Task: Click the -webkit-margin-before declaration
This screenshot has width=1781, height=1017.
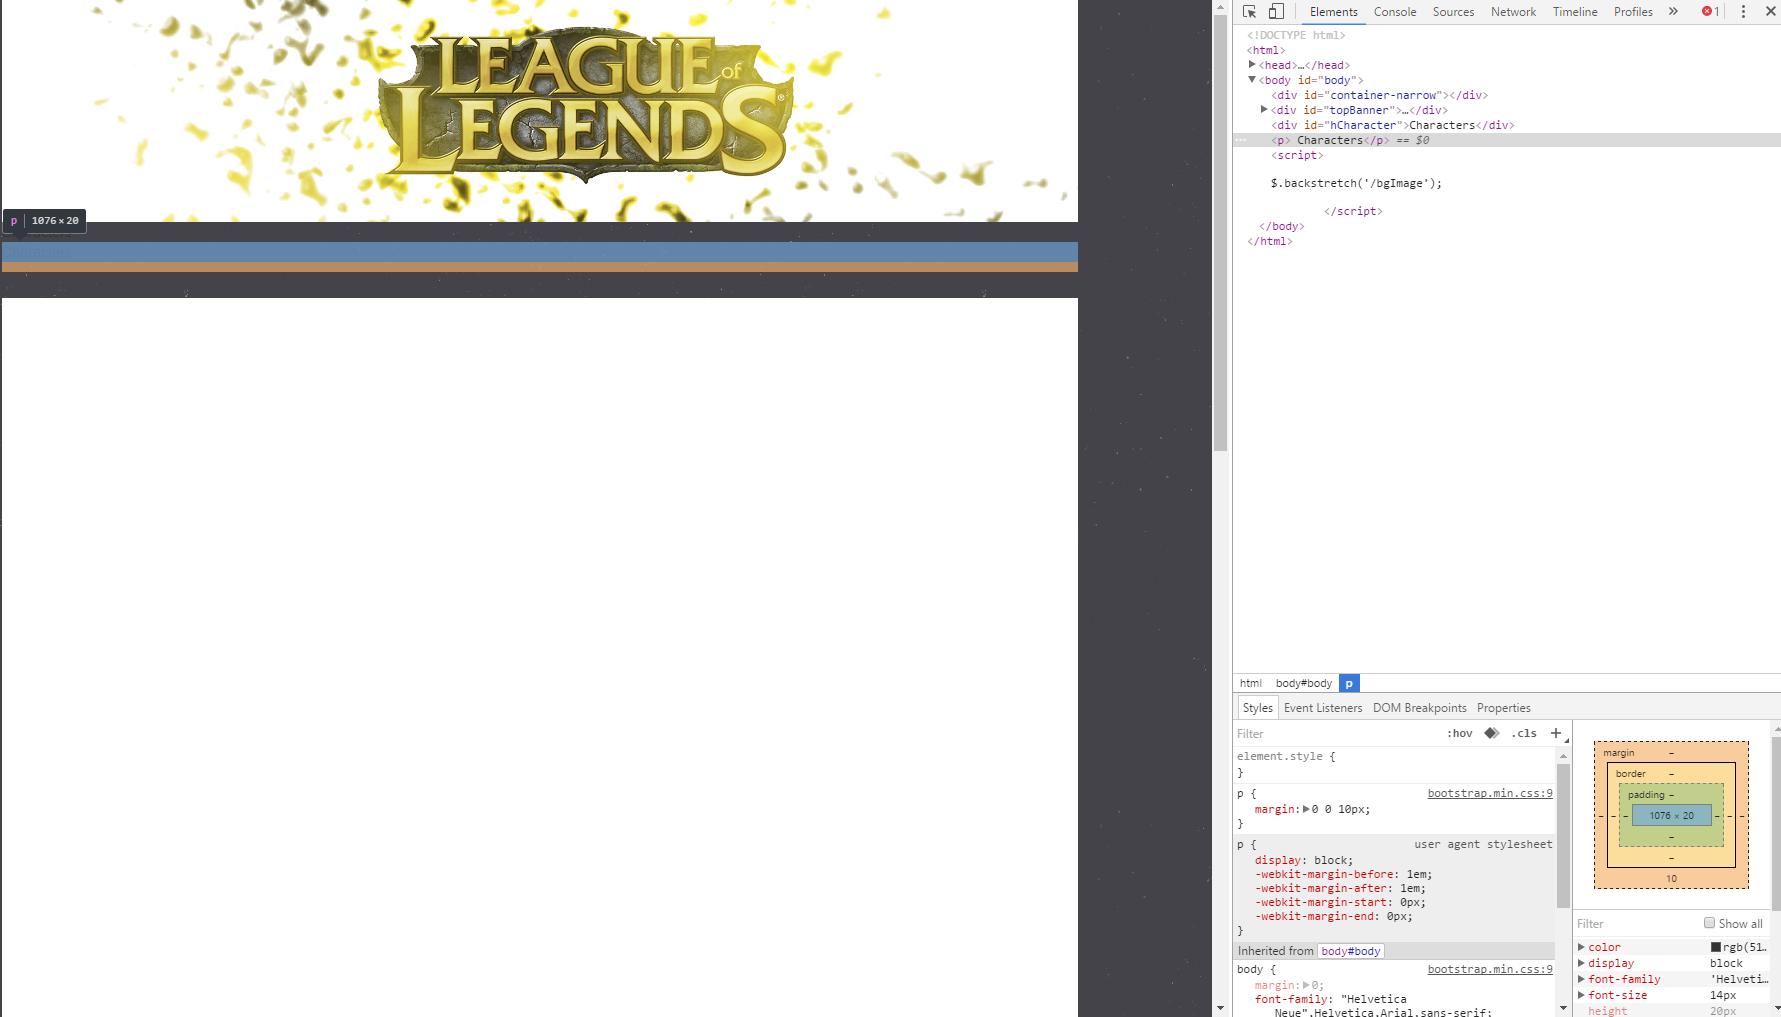Action: click(1344, 874)
